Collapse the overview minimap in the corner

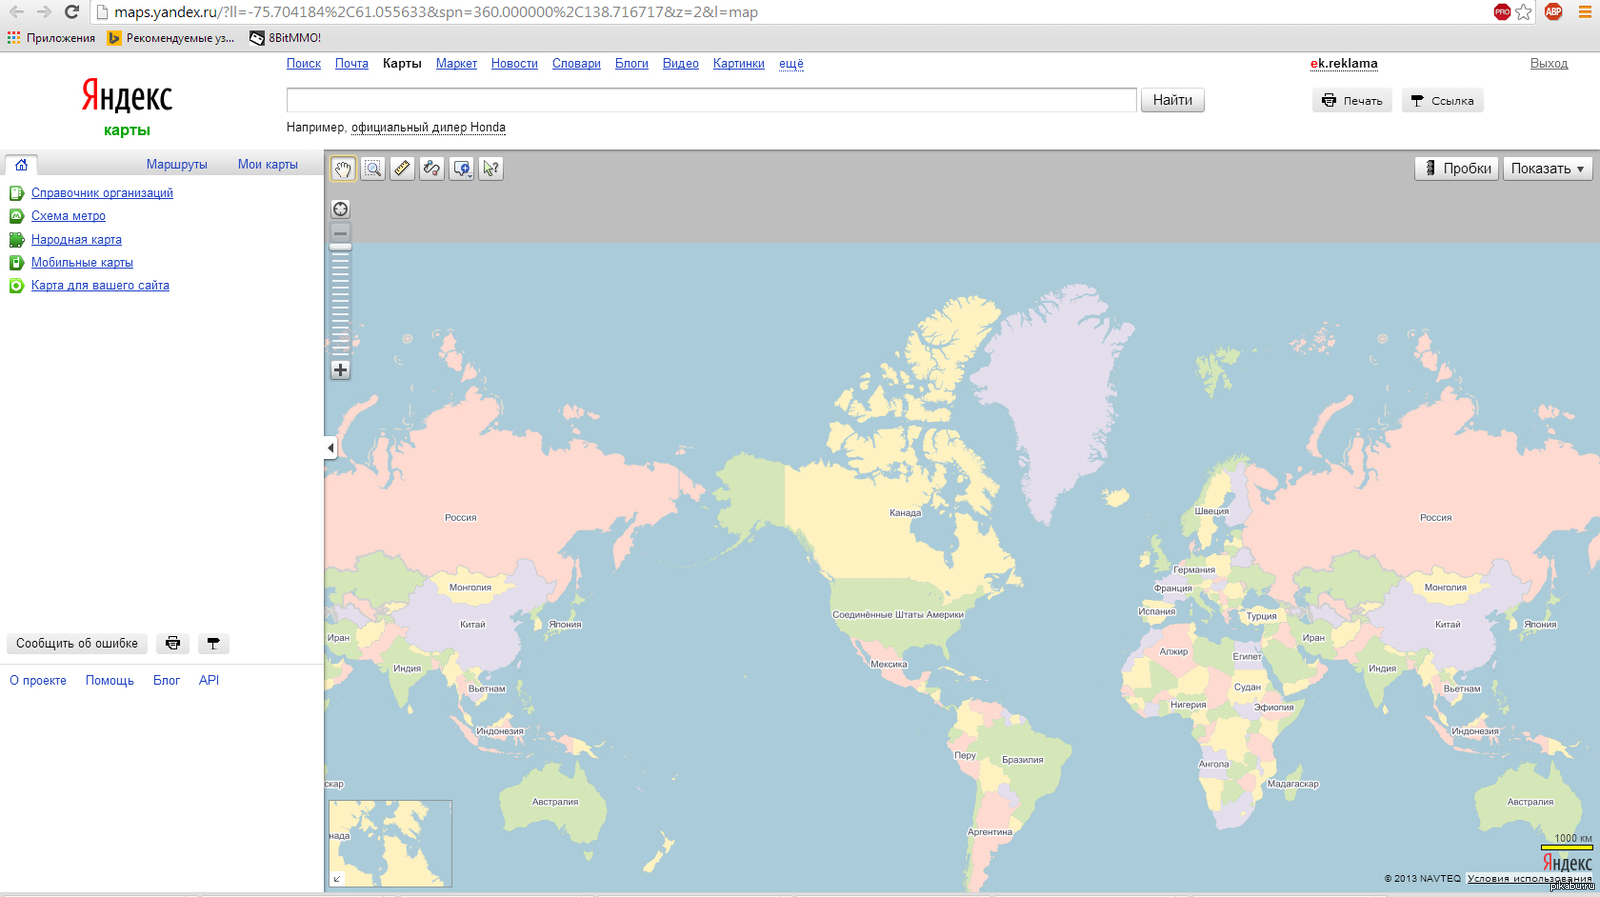pyautogui.click(x=337, y=879)
